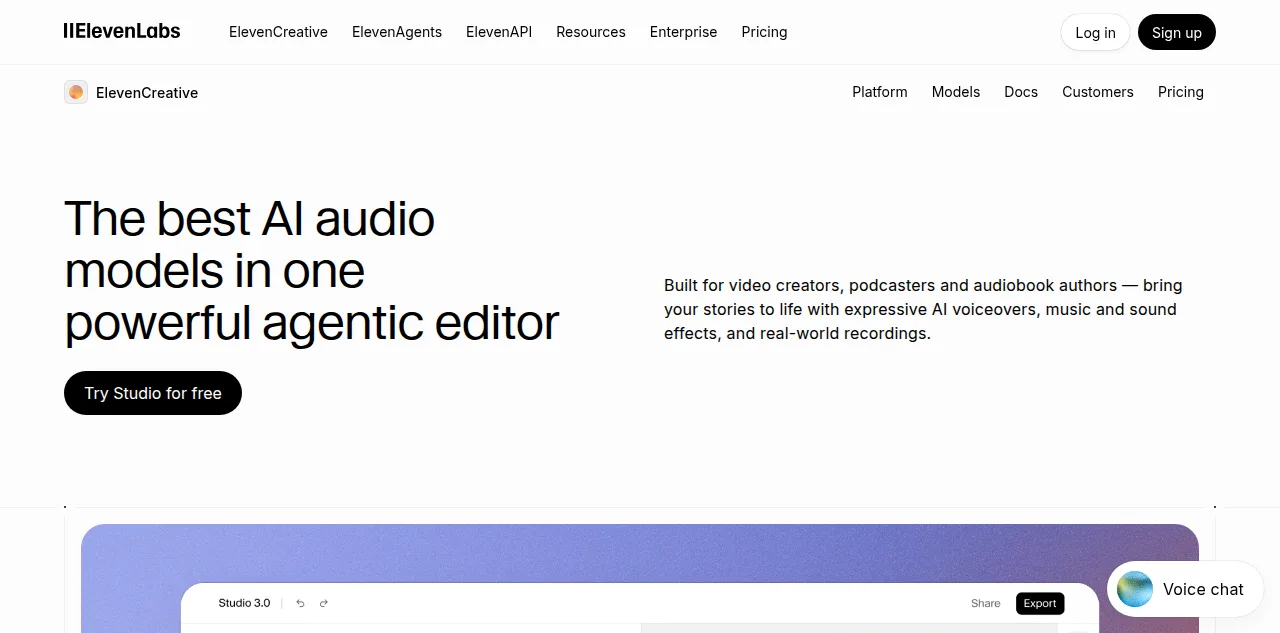Start a Voice chat
The height and width of the screenshot is (633, 1280).
1186,589
